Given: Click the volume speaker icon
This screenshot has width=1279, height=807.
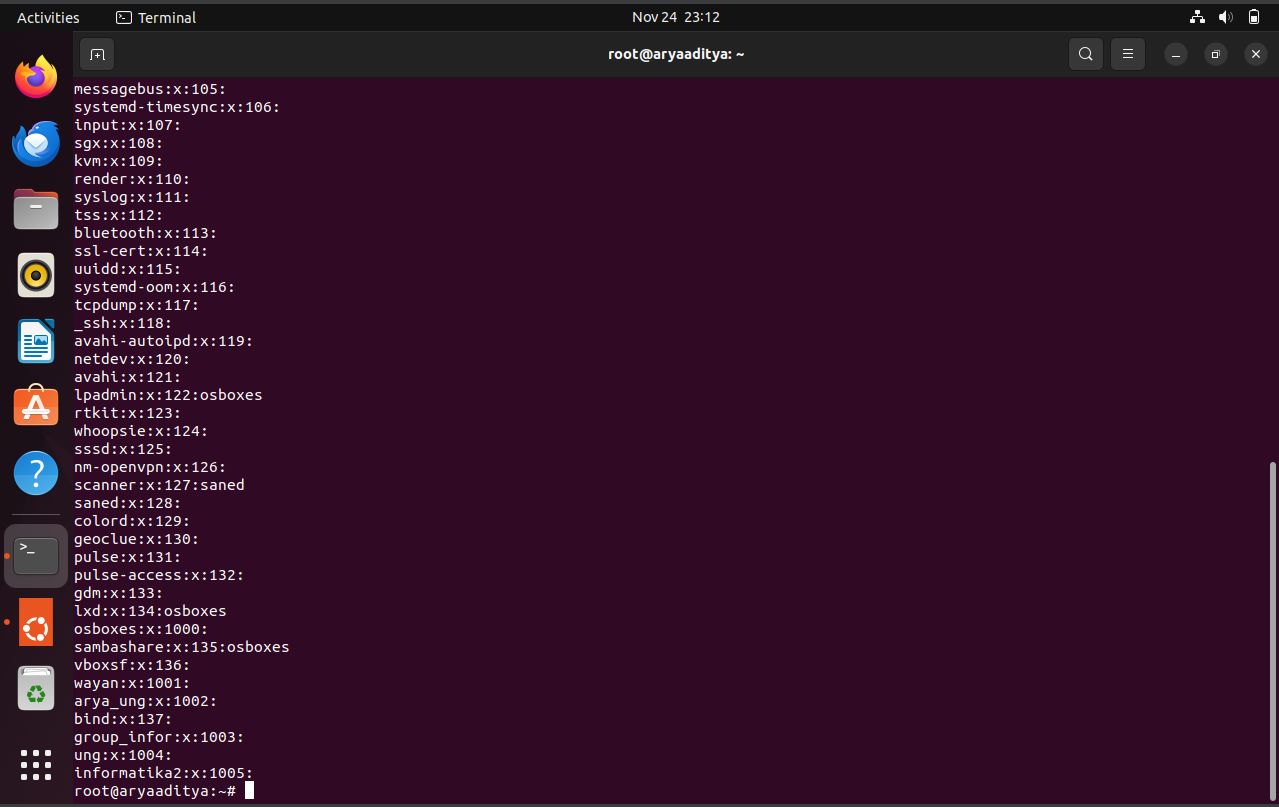Looking at the screenshot, I should 1226,17.
